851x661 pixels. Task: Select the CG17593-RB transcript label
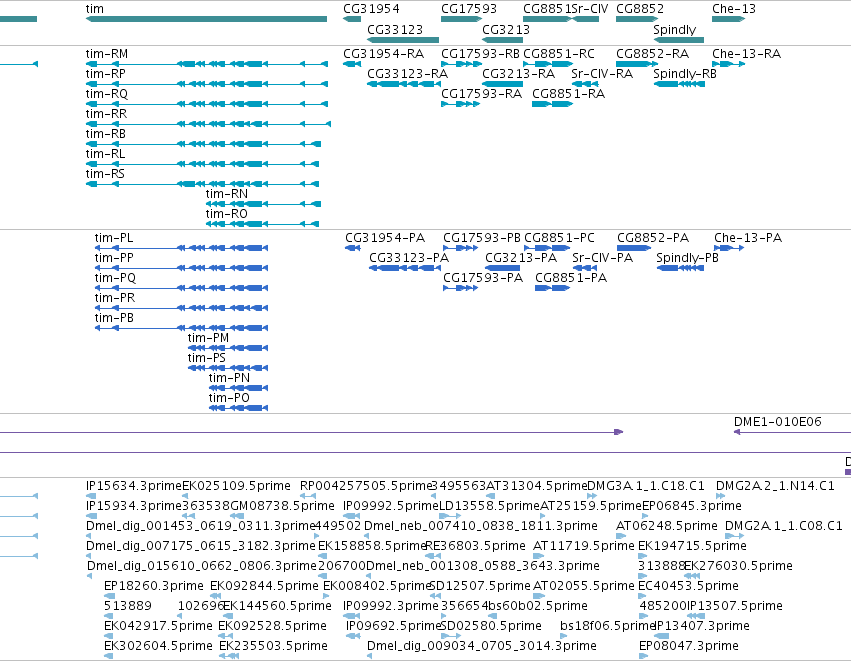[480, 54]
